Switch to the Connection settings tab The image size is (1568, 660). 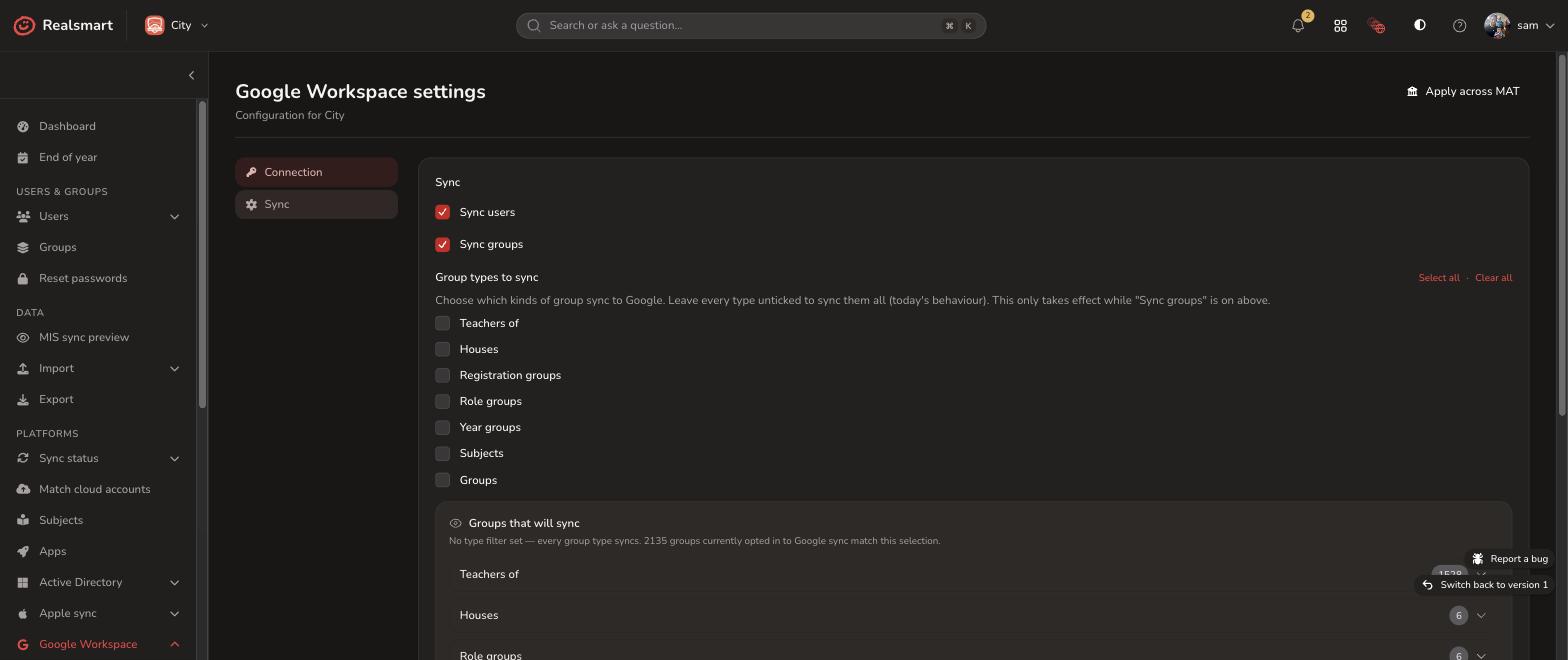click(316, 172)
